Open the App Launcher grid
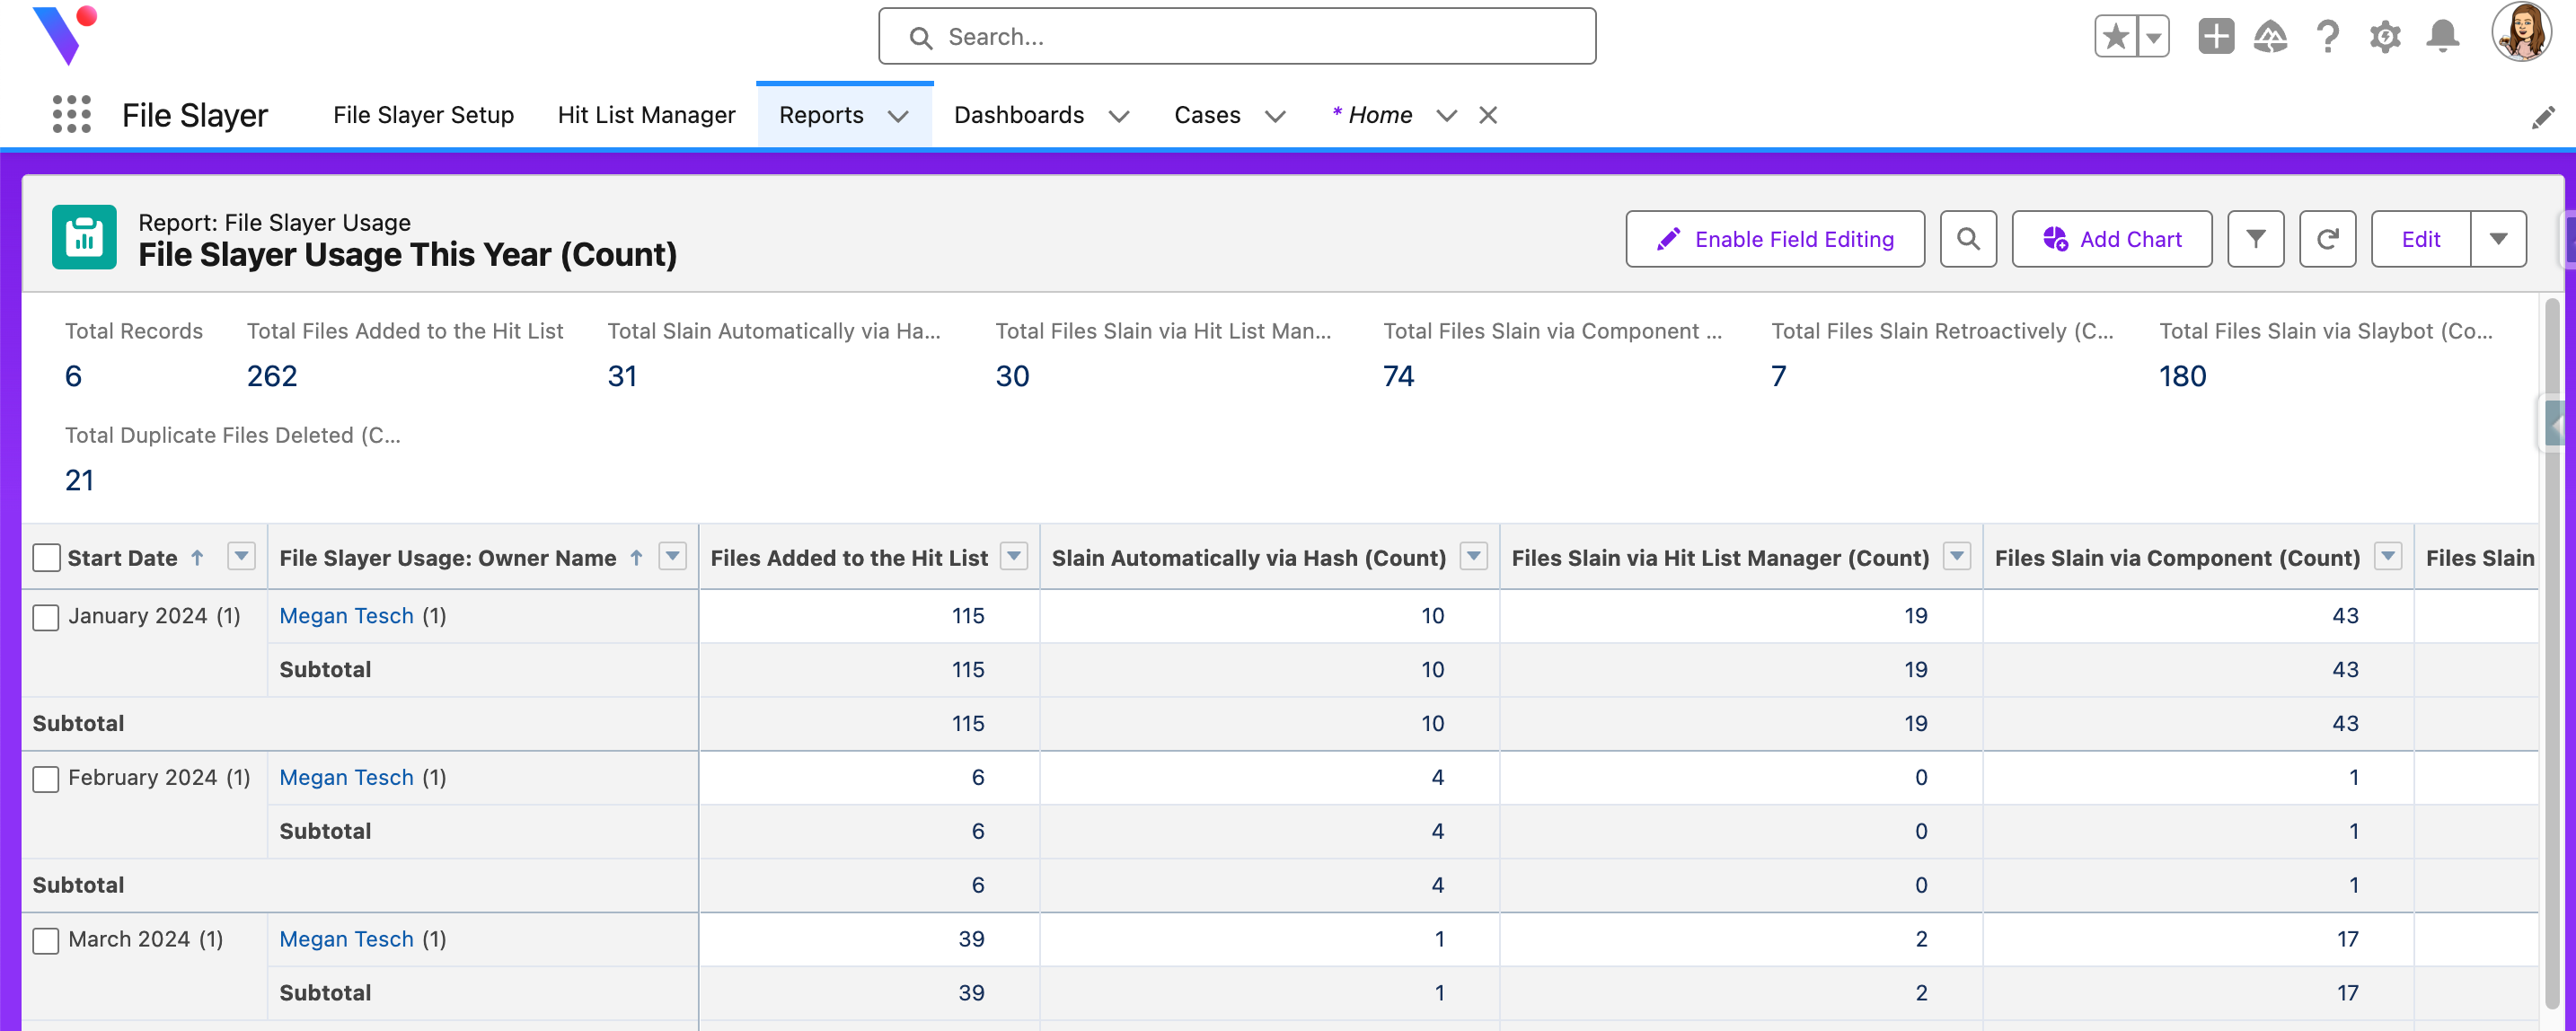Screen dimensions: 2576x1031 tap(71, 115)
